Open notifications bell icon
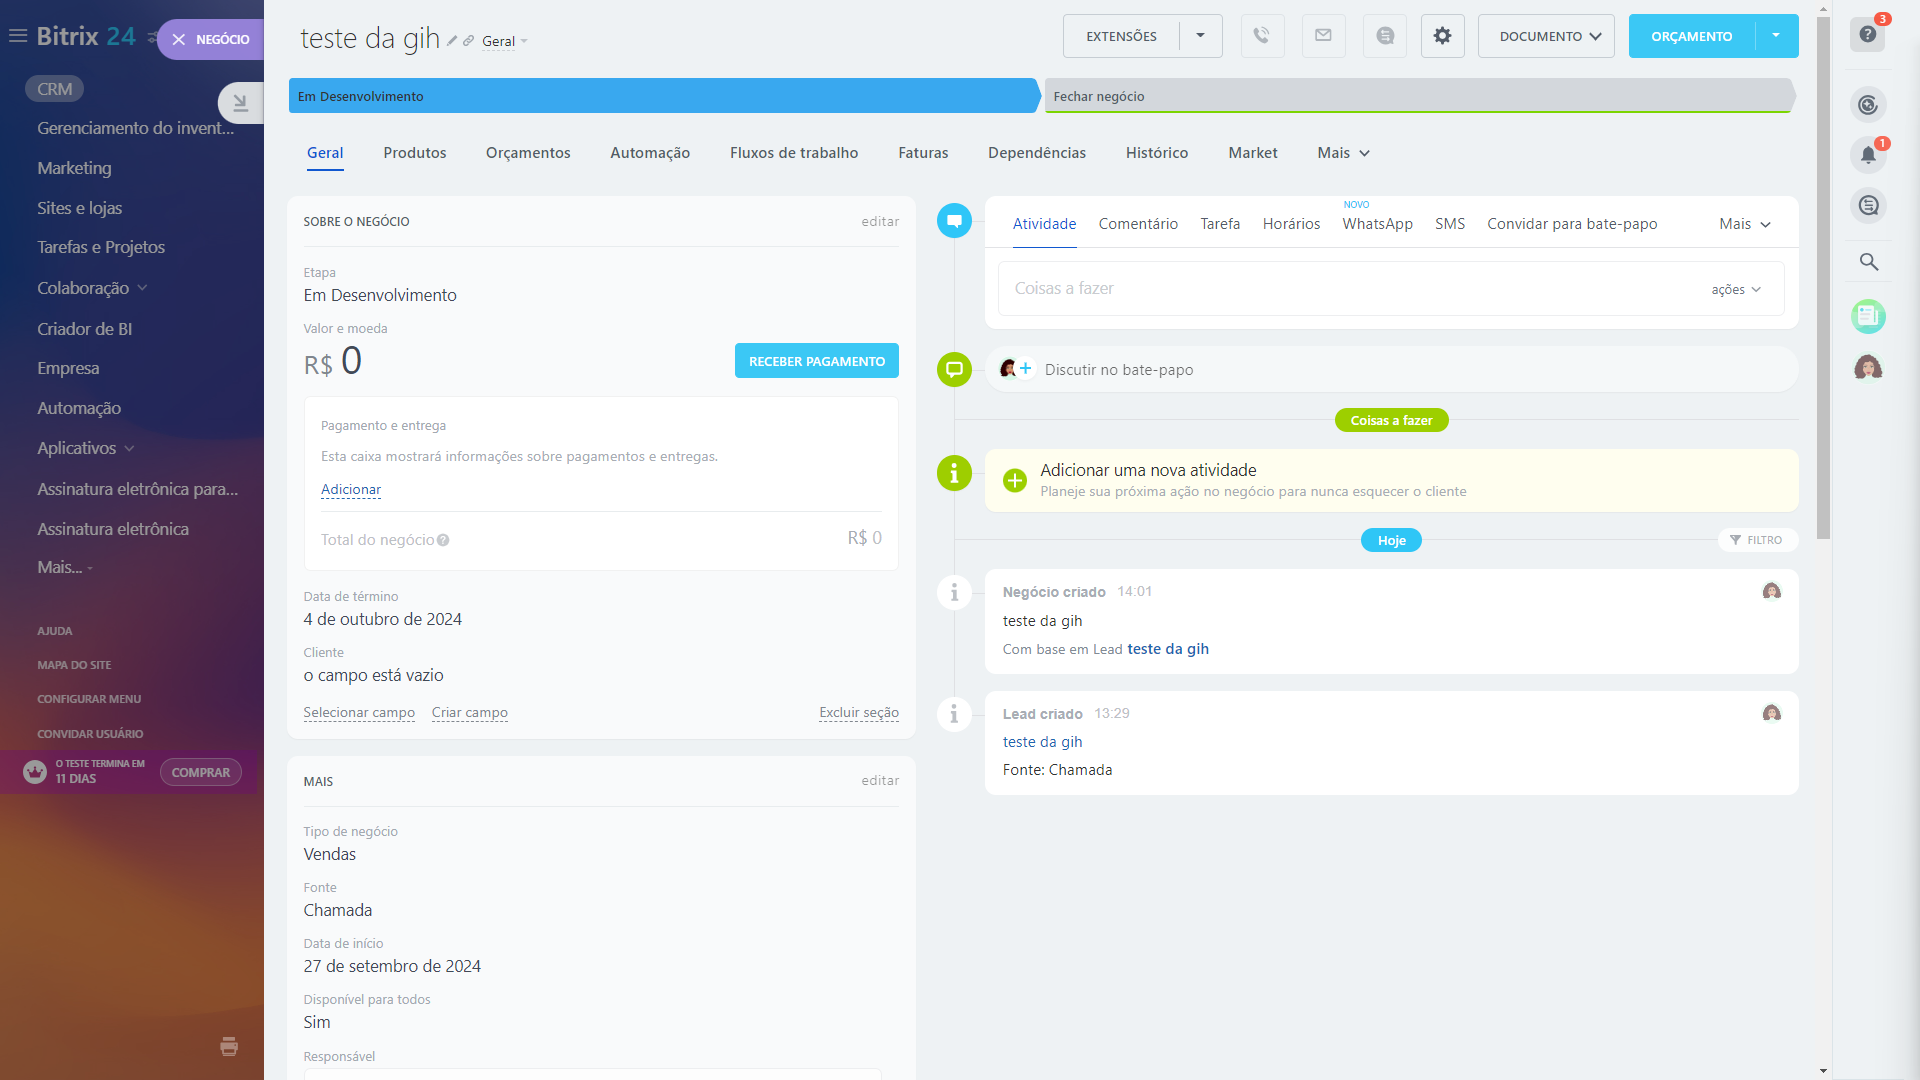 tap(1867, 155)
